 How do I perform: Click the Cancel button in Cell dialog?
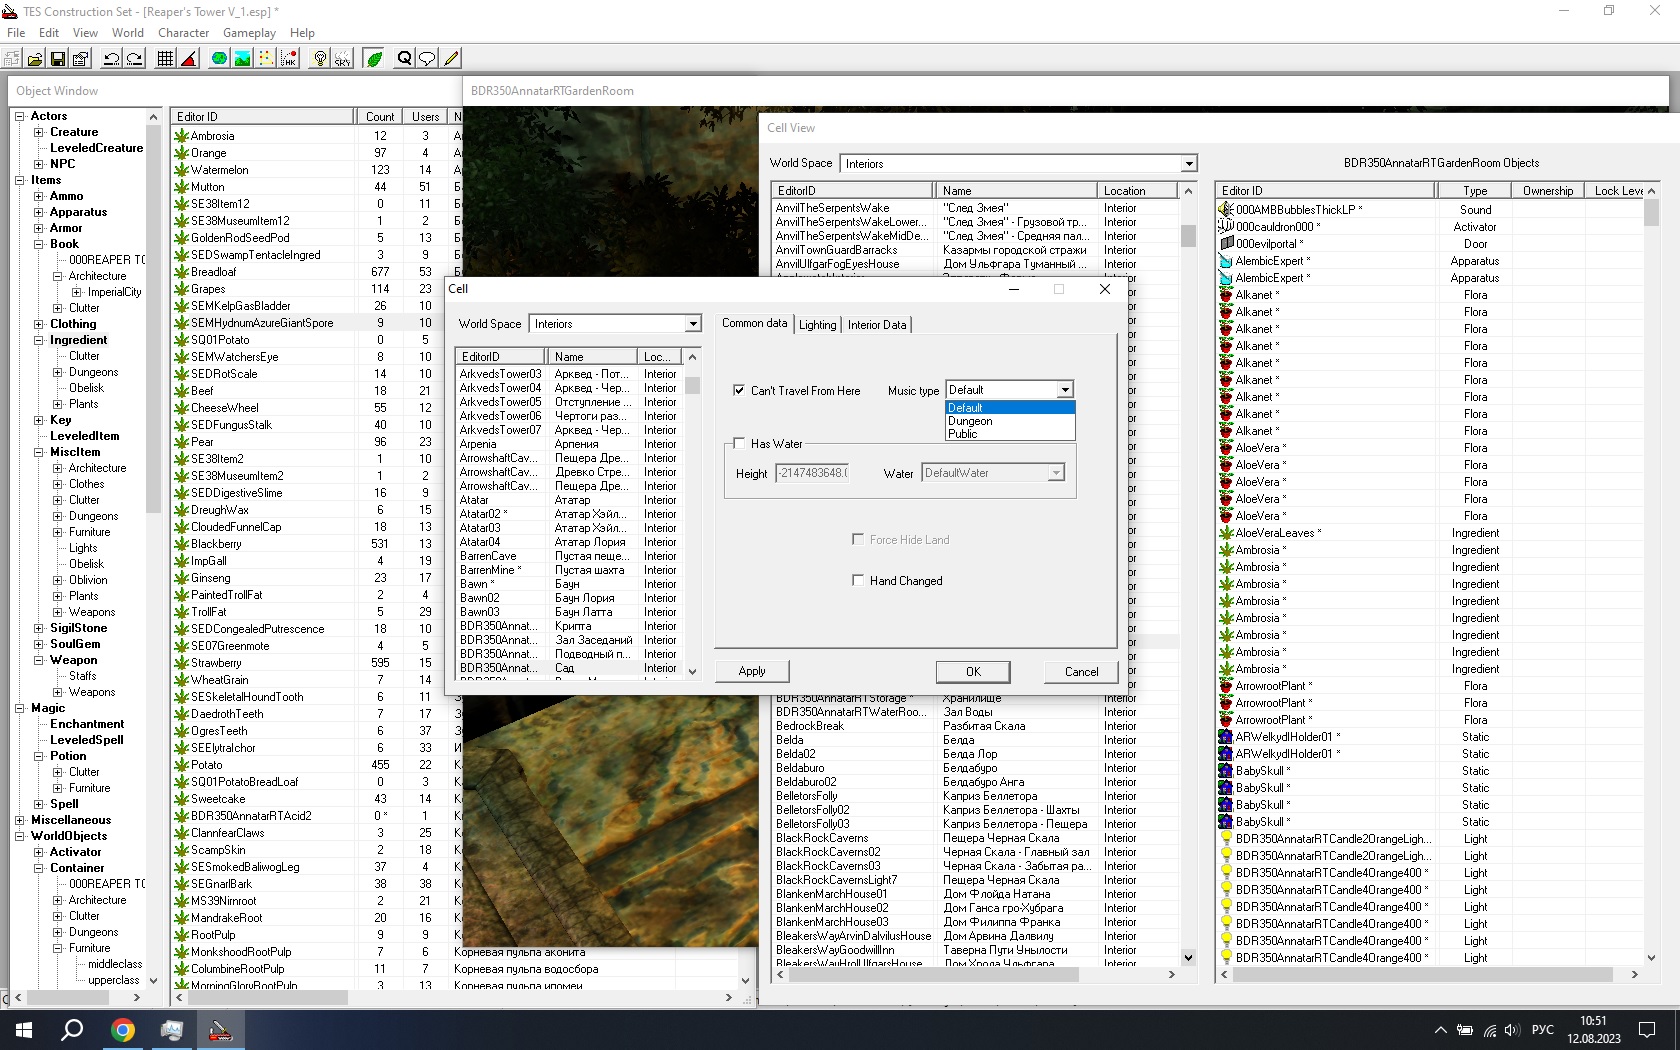click(x=1081, y=672)
